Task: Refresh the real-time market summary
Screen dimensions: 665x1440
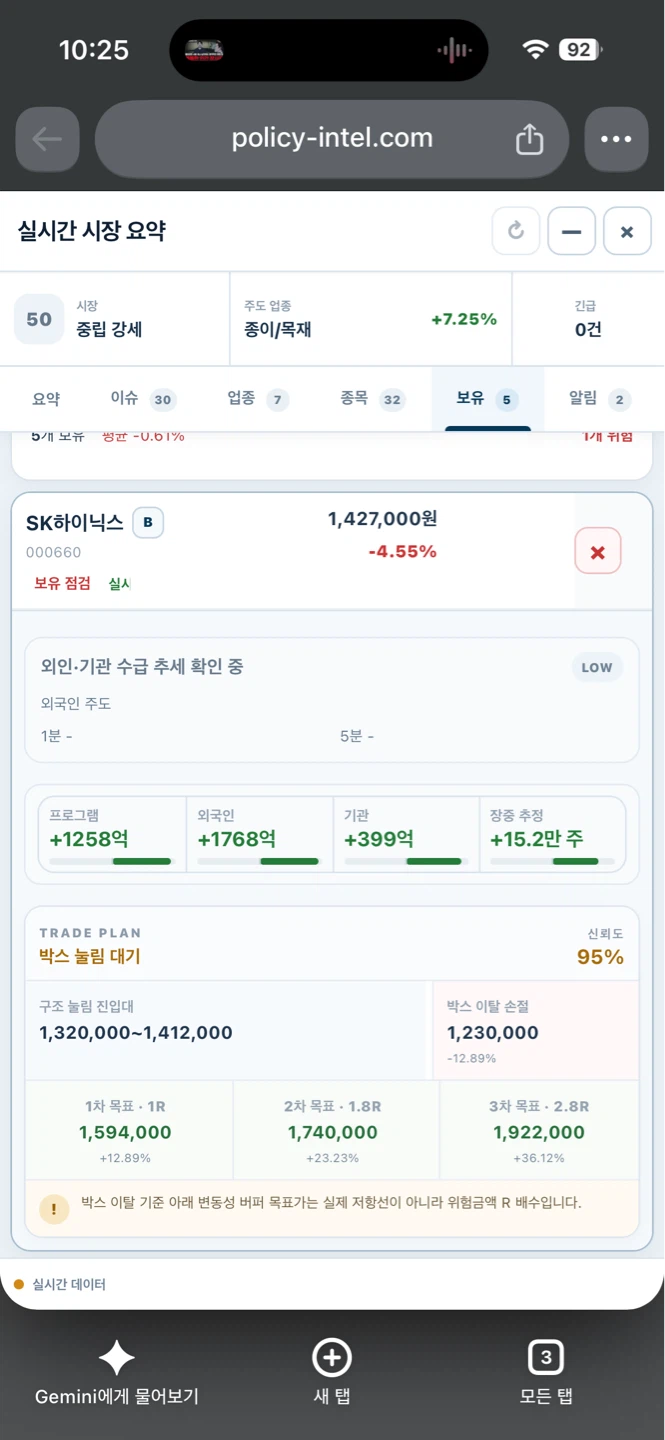Action: pos(516,231)
